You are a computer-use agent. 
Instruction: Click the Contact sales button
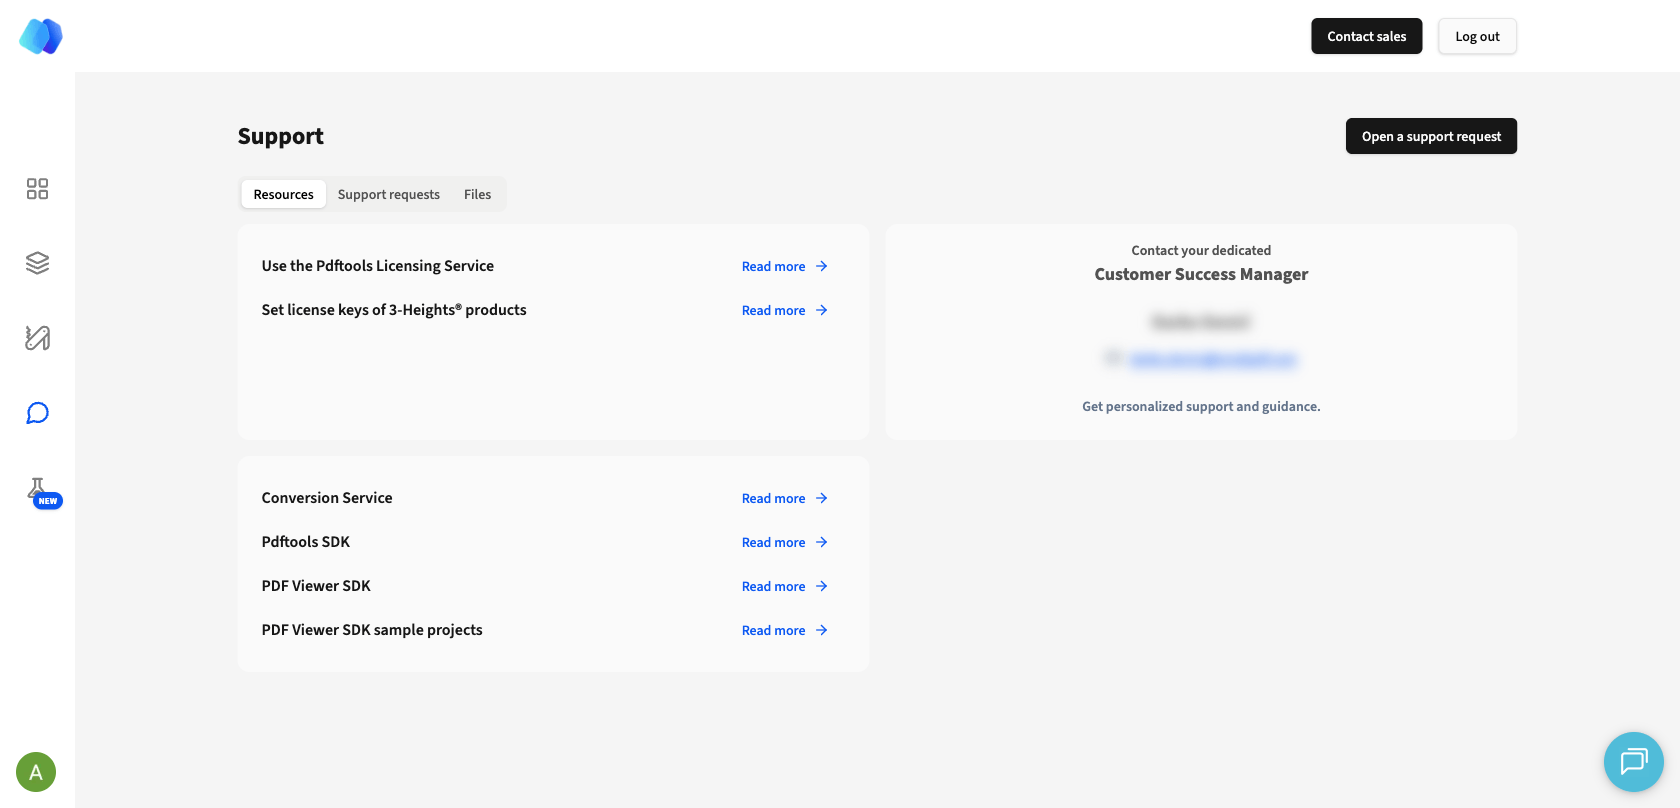(x=1367, y=36)
